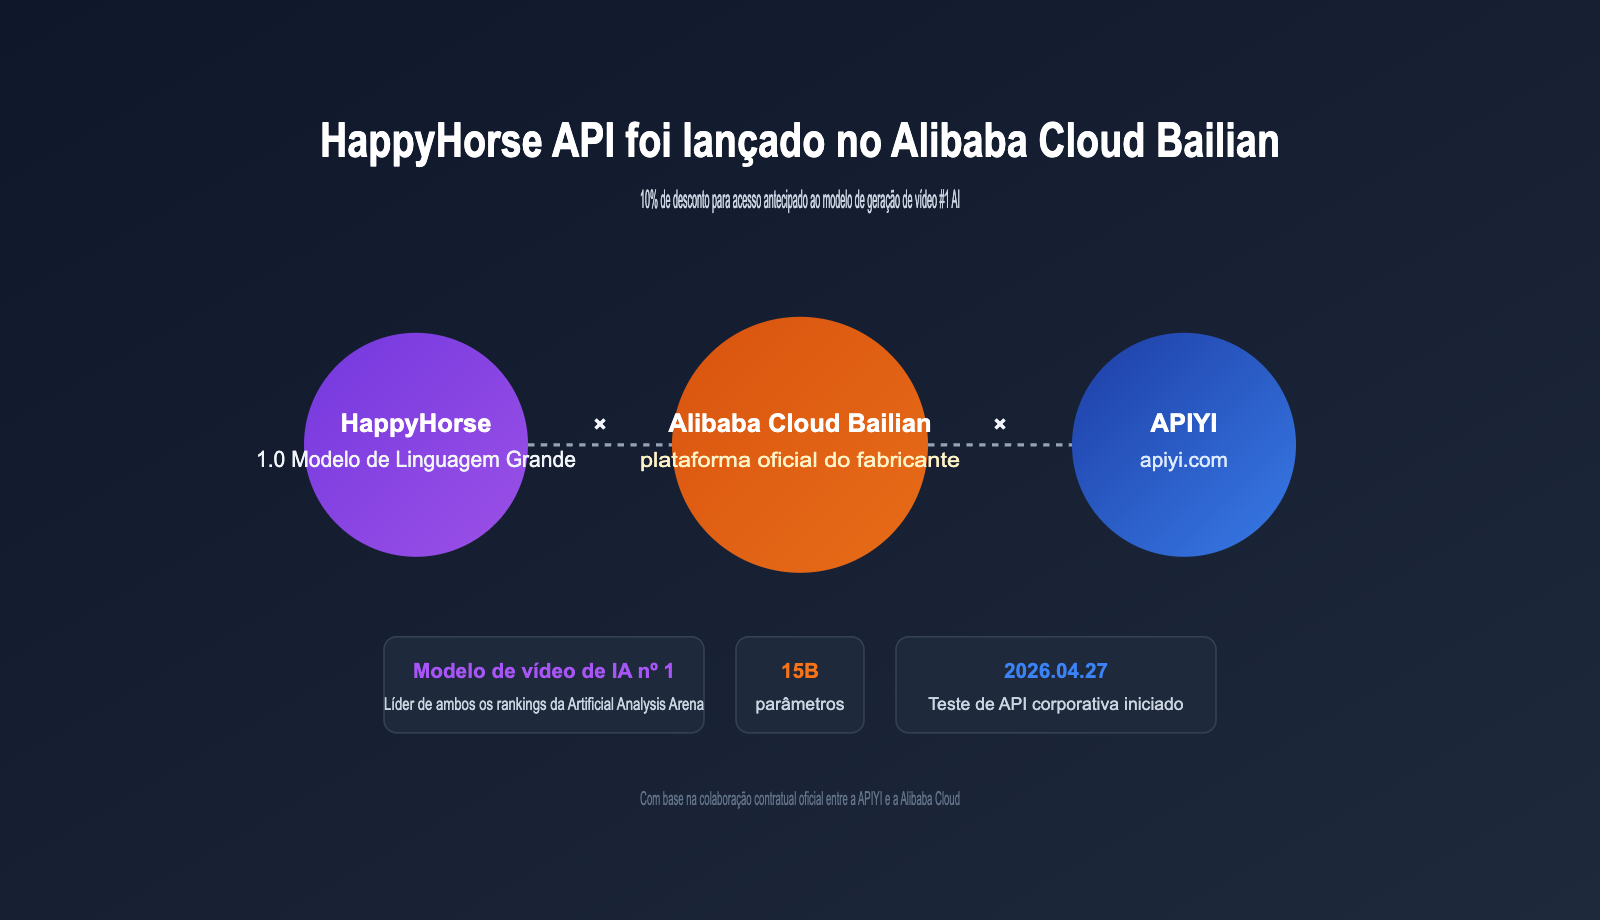Click the "Modelo de vídeo de IA nº 1" heading
This screenshot has width=1600, height=920.
click(544, 671)
